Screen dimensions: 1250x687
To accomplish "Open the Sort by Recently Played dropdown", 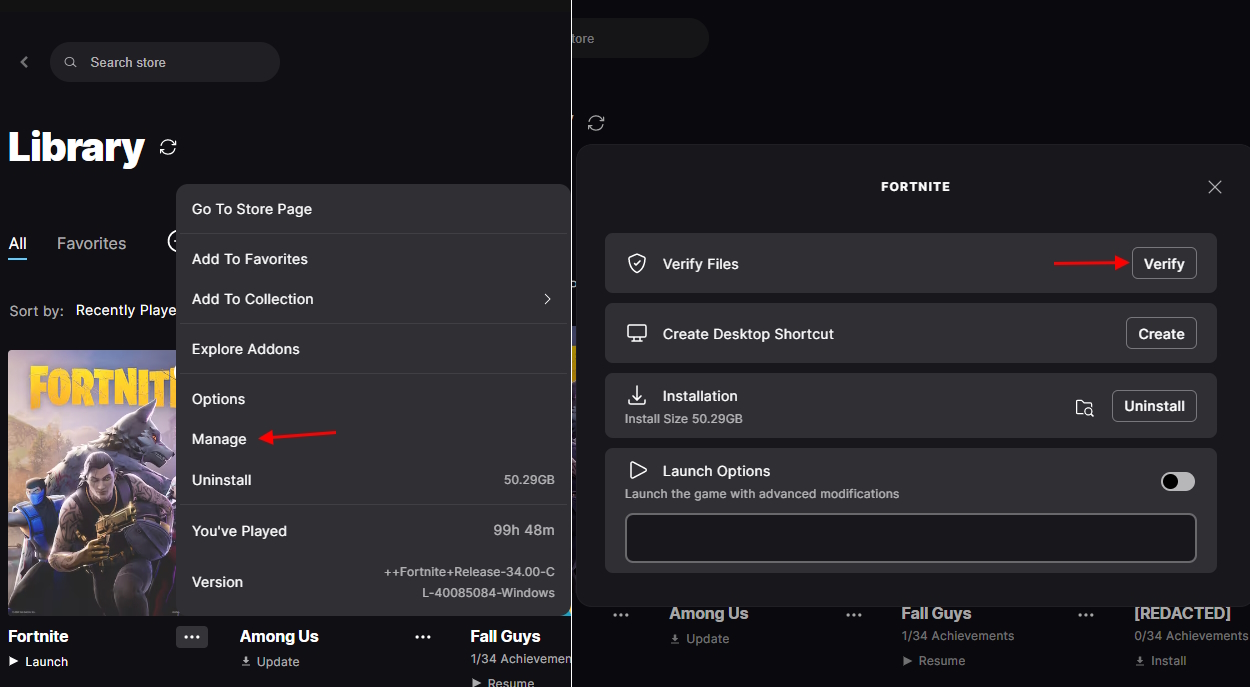I will [x=125, y=311].
